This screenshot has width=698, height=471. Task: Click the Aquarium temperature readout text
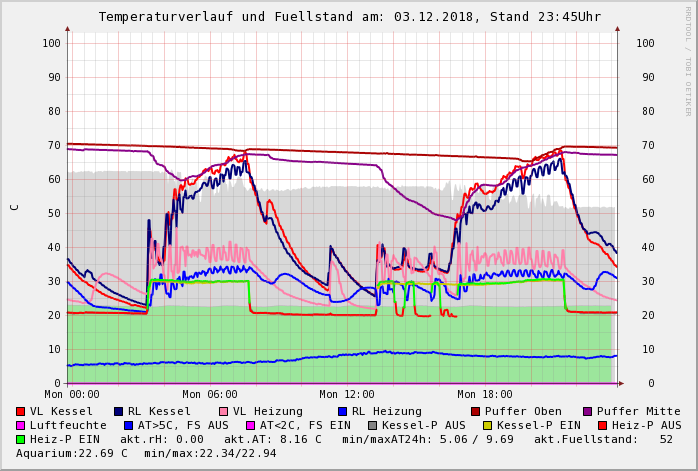(x=72, y=453)
